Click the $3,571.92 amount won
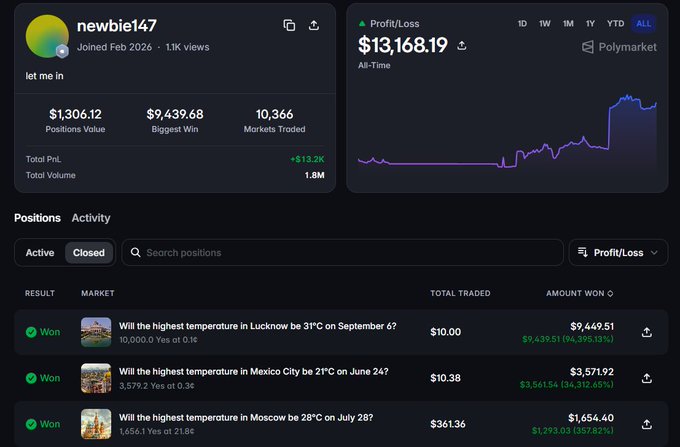The image size is (680, 447). [x=592, y=372]
